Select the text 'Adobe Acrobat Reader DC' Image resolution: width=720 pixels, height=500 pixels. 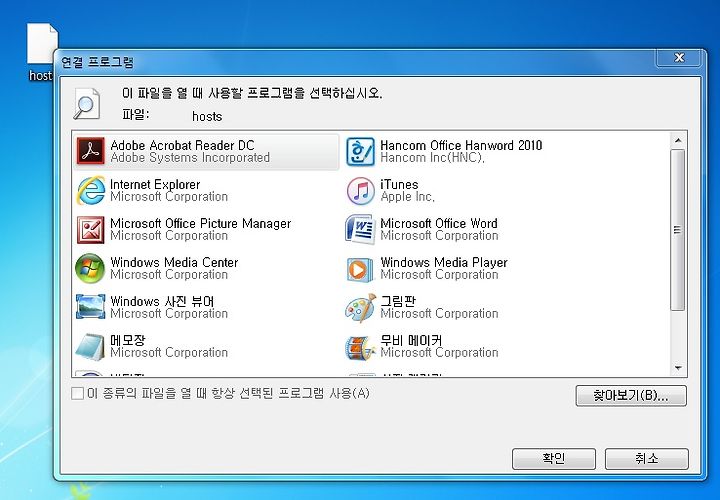tap(182, 146)
